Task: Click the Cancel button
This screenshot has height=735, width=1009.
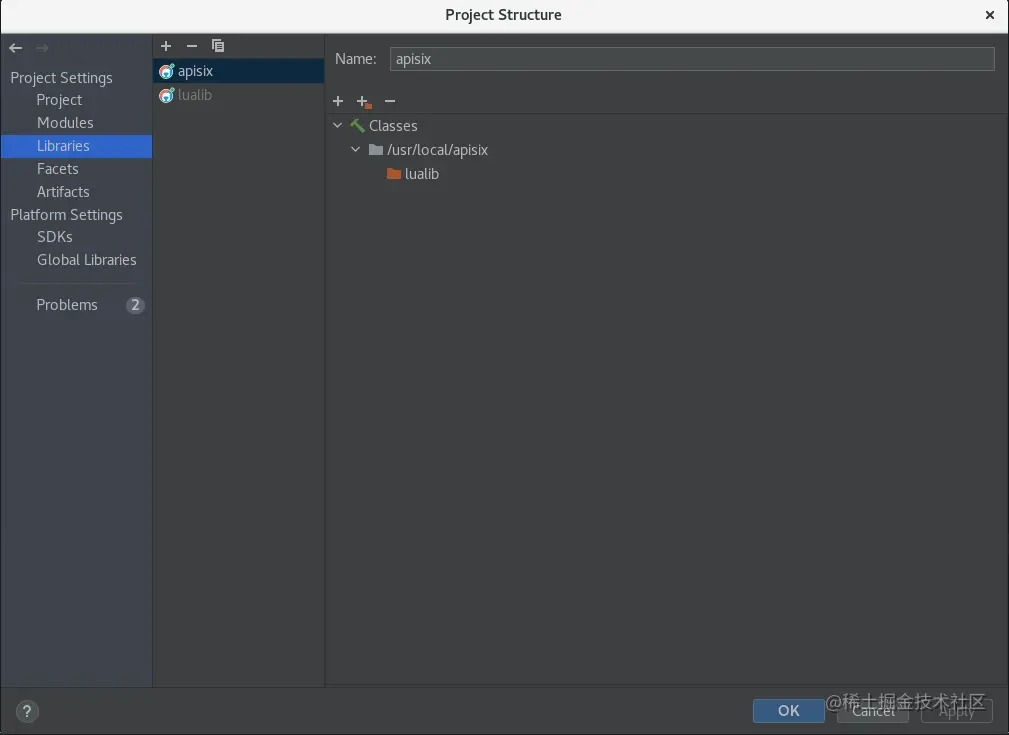Action: coord(873,711)
